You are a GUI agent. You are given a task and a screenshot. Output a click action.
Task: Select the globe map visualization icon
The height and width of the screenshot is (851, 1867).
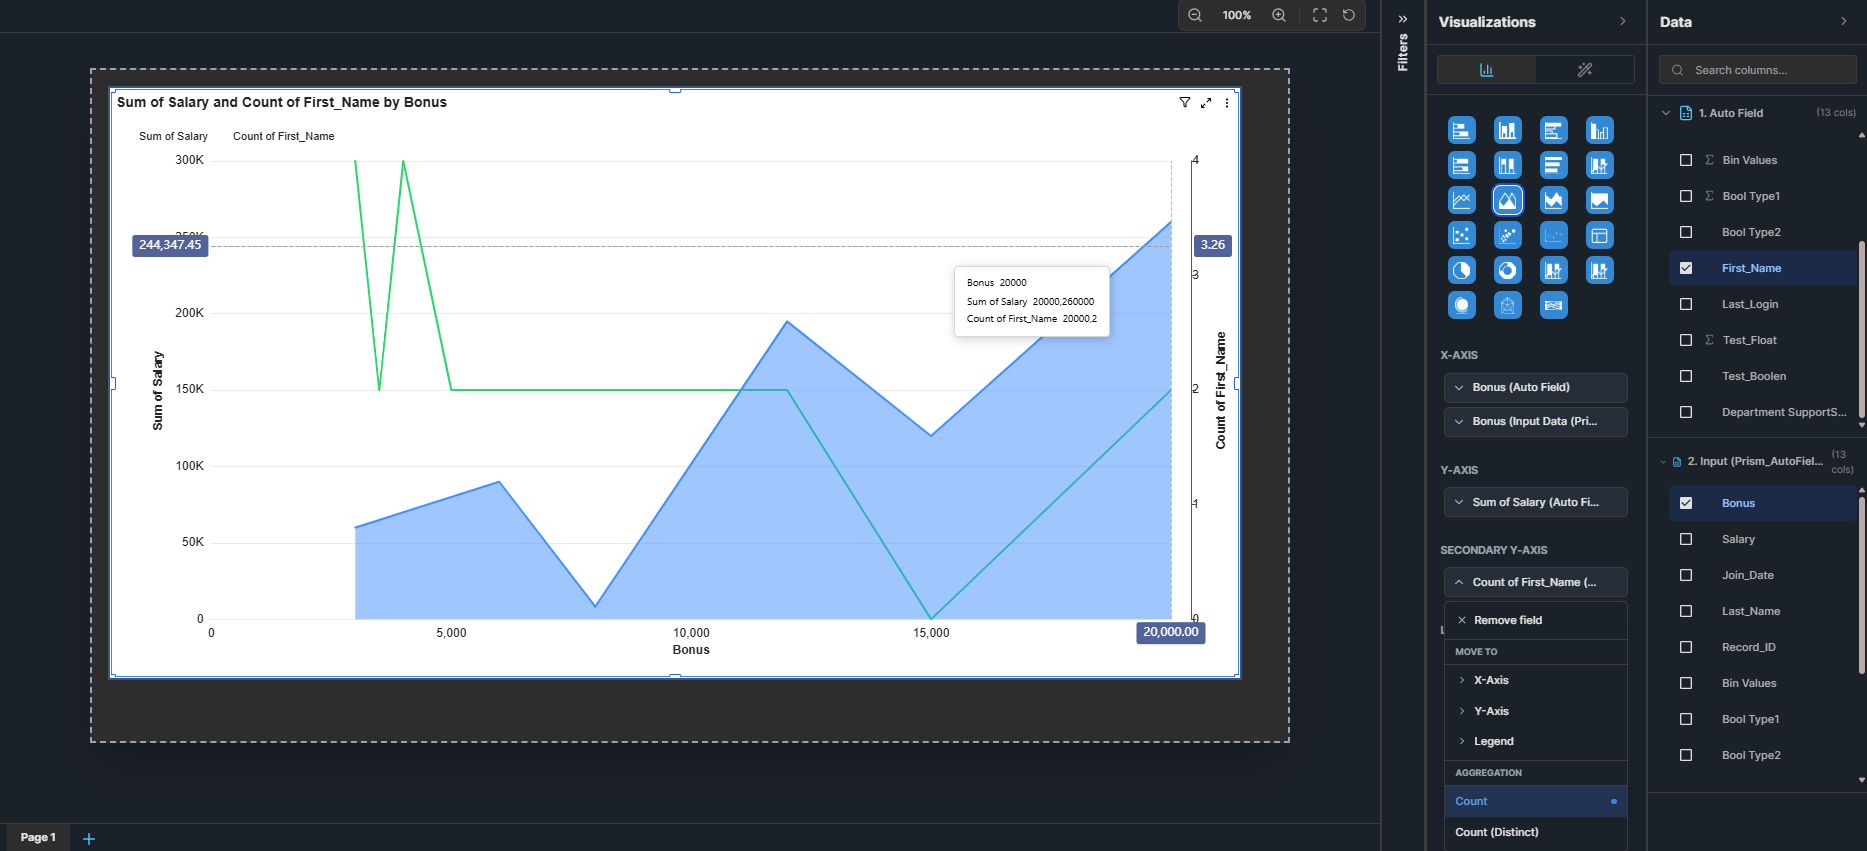[1462, 305]
